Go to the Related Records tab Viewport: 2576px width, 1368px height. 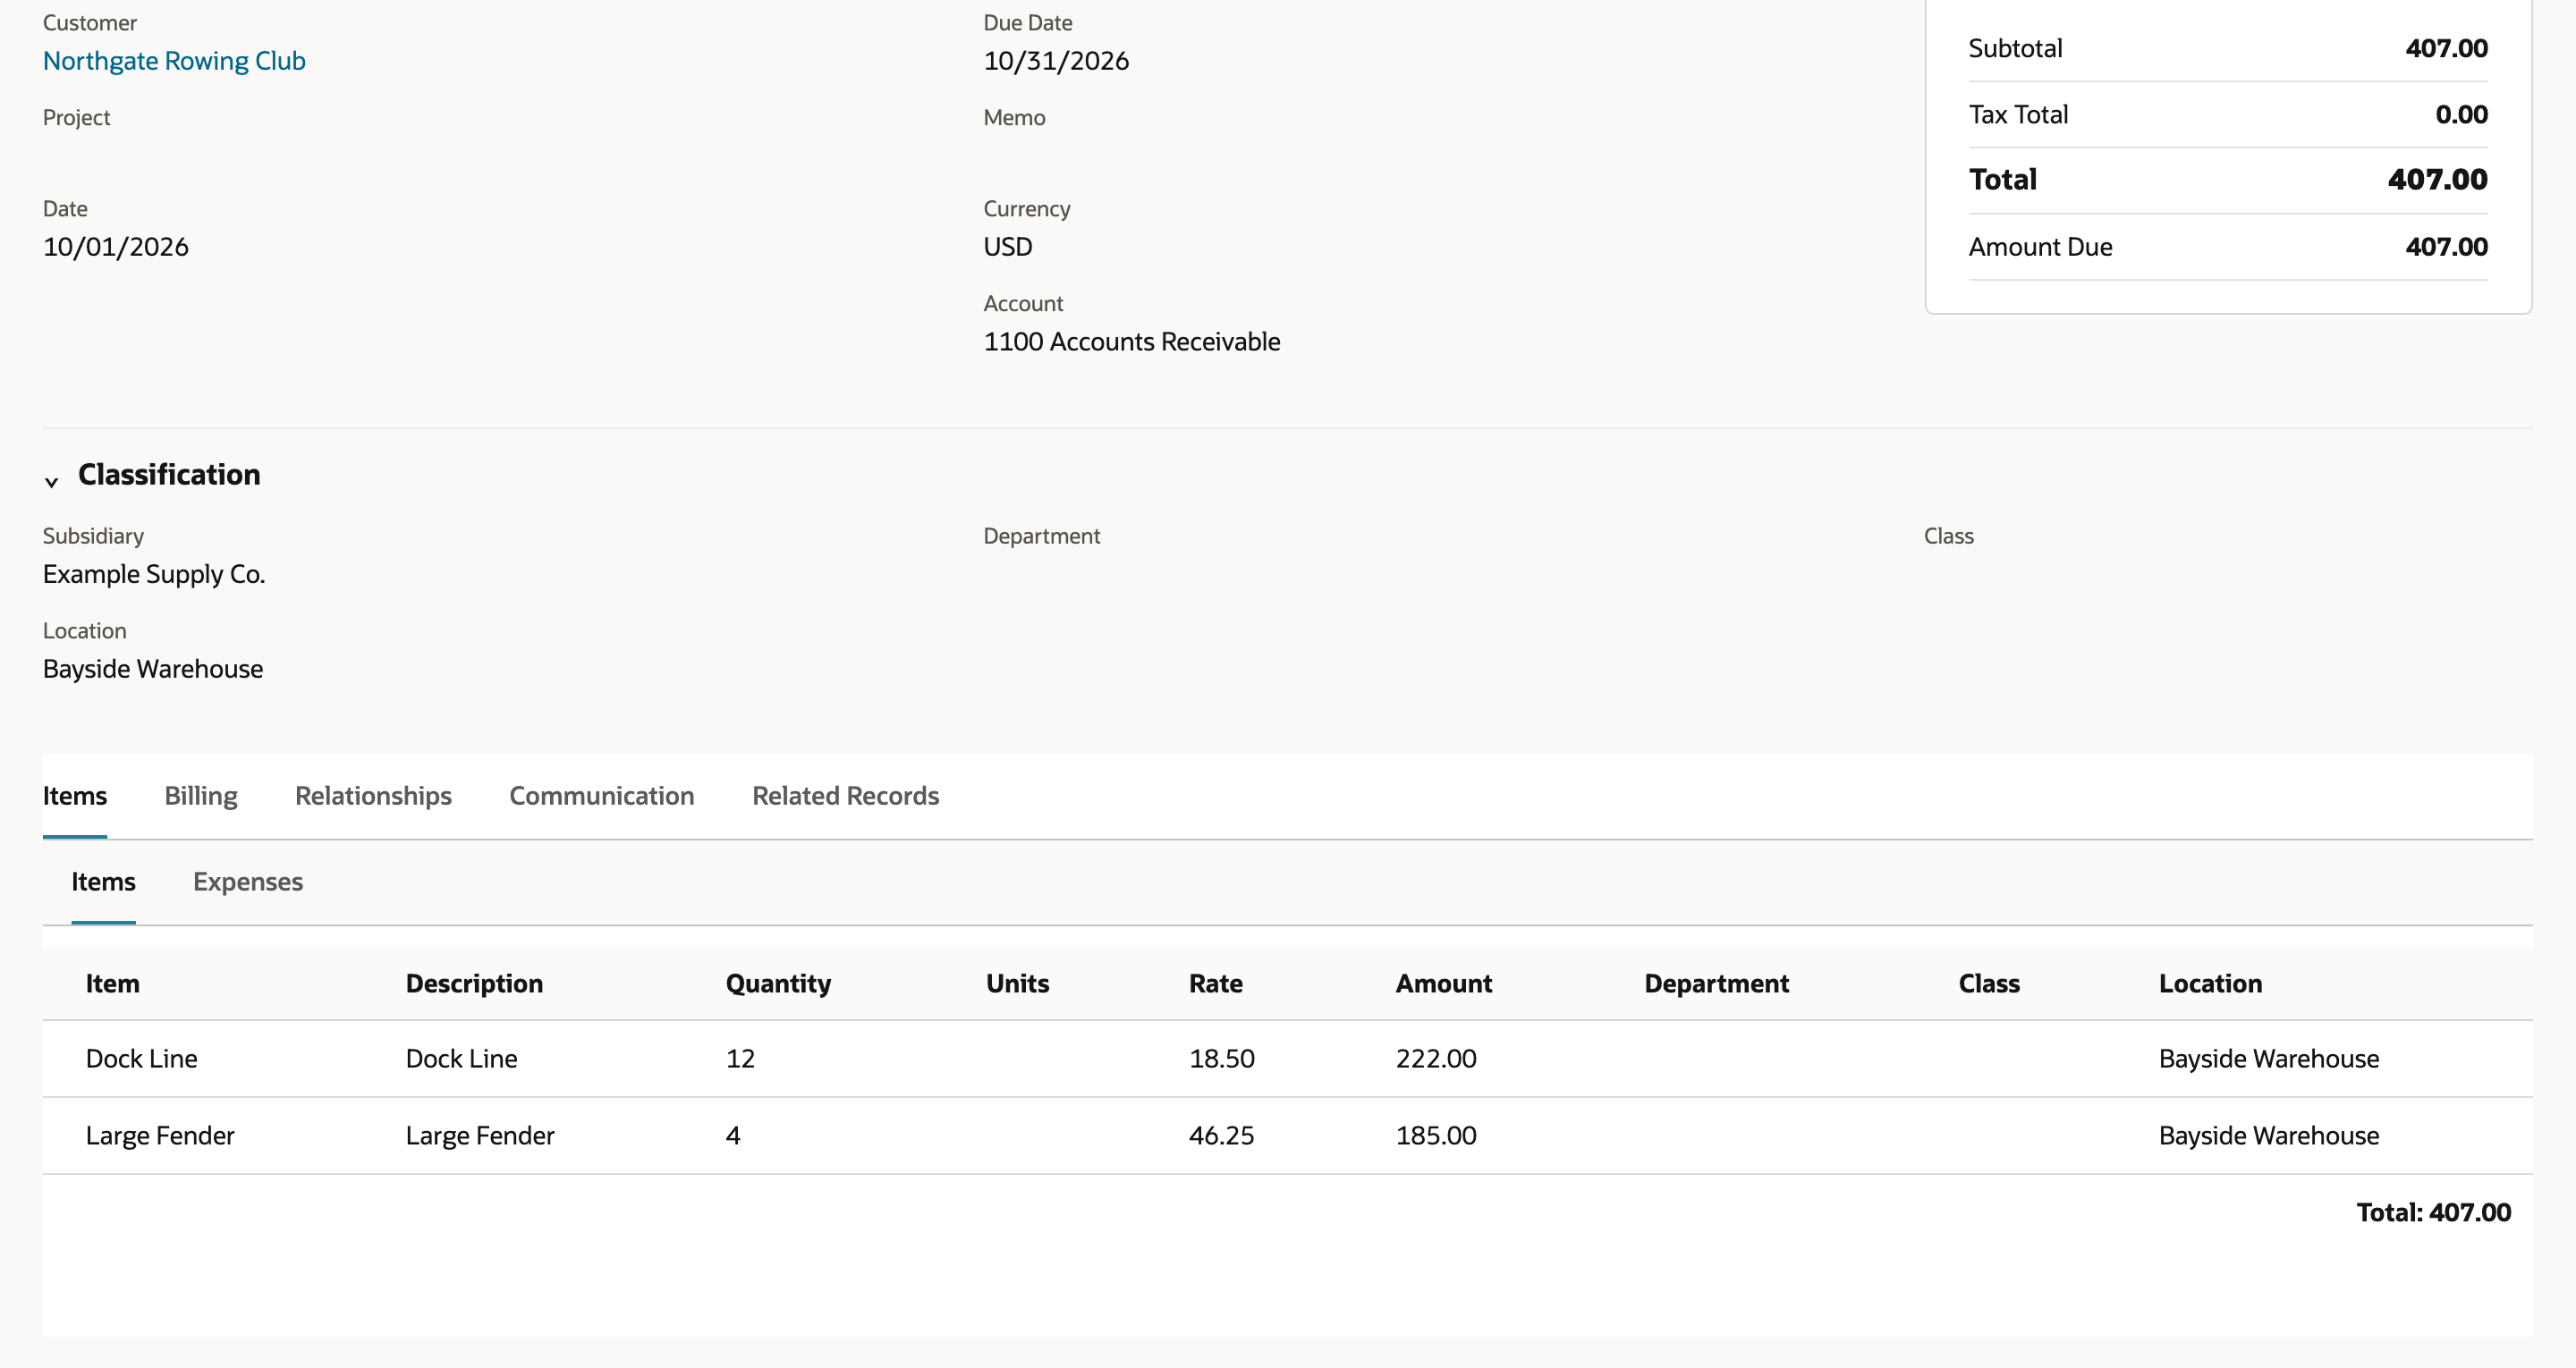coord(846,796)
